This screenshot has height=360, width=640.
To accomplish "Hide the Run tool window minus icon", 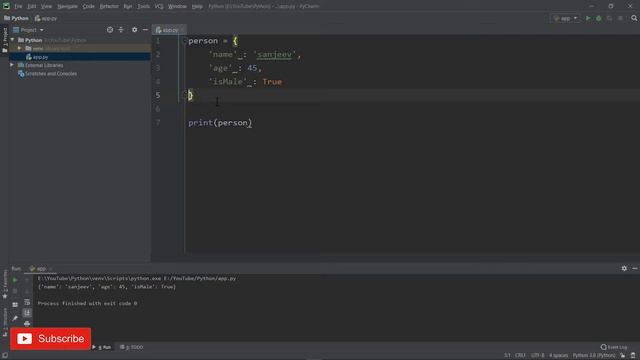I will click(635, 268).
